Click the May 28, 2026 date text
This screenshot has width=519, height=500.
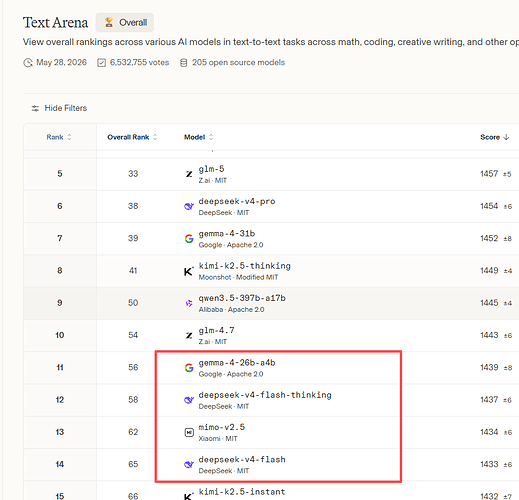pos(61,63)
